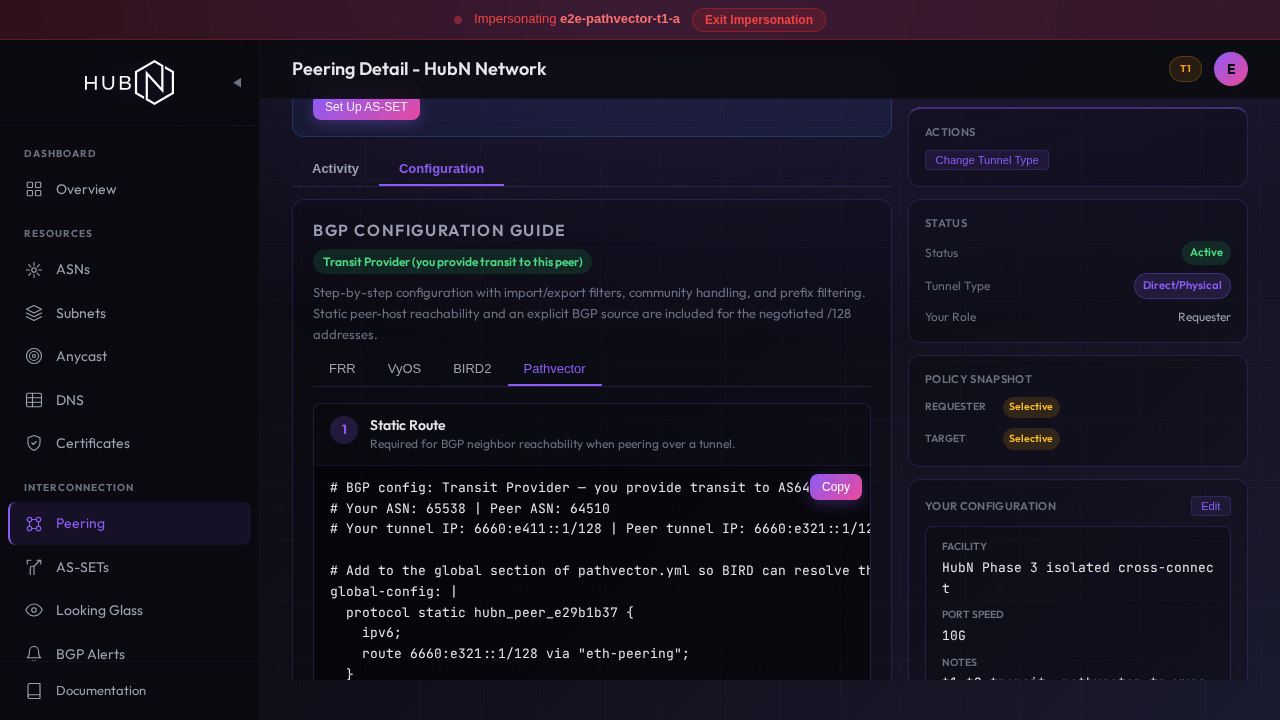Viewport: 1280px width, 720px height.
Task: Switch to the BIRD2 config tab
Action: pos(472,369)
